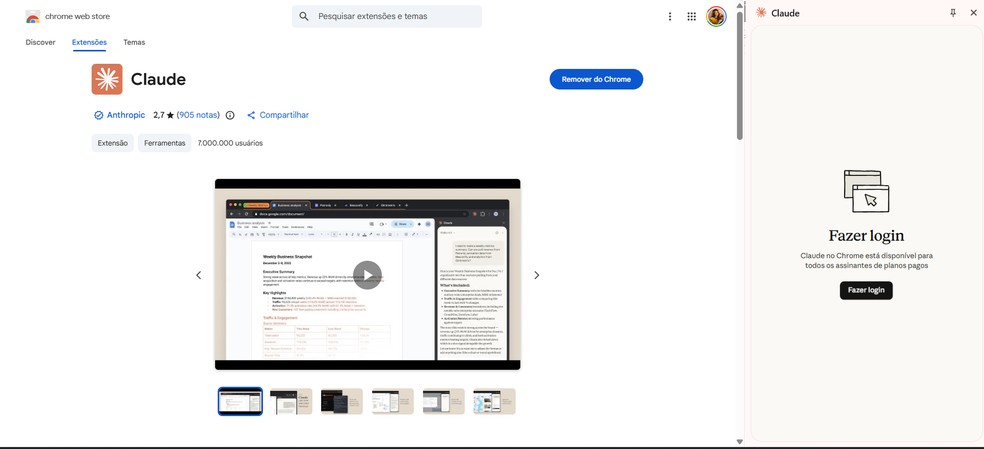This screenshot has height=449, width=984.
Task: Click the 2,7 star rating
Action: pos(163,115)
